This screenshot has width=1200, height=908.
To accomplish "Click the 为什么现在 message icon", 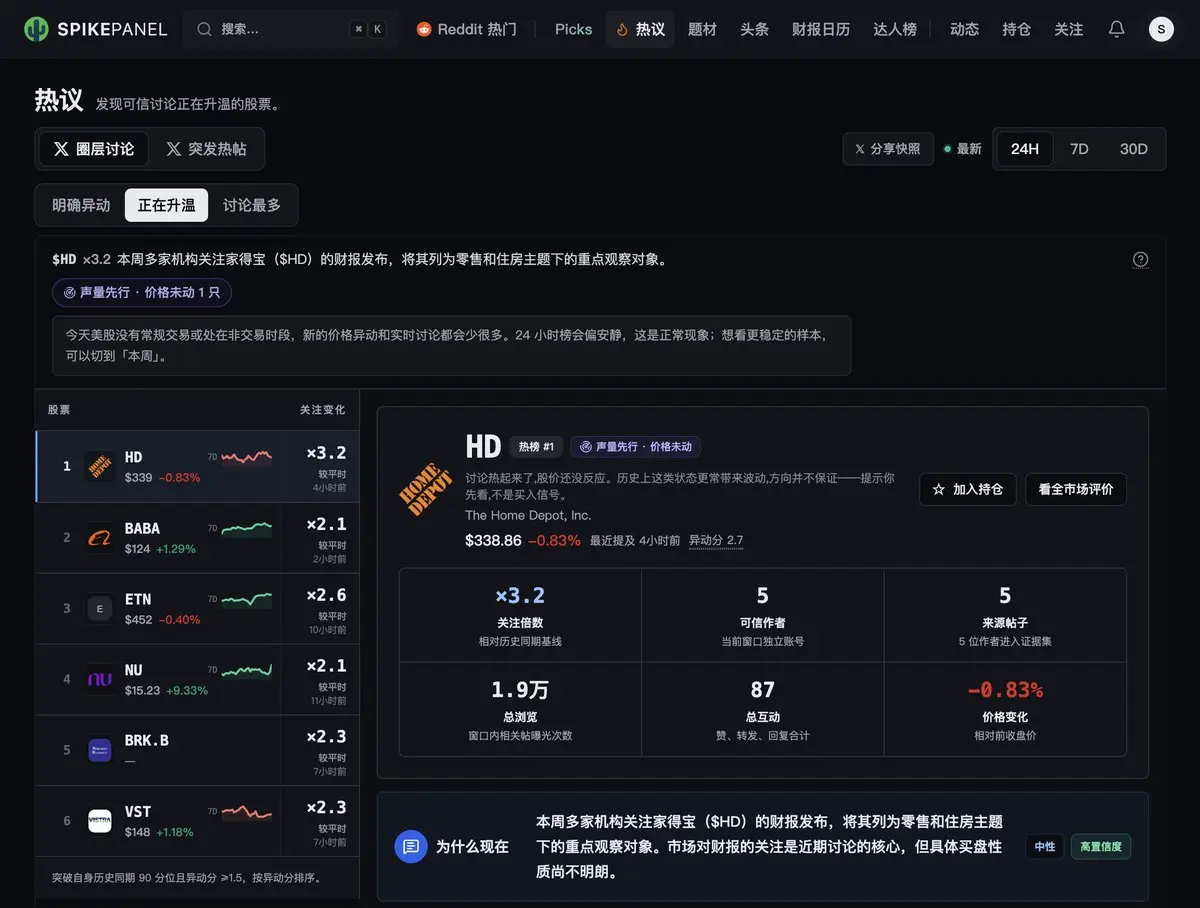I will 411,846.
